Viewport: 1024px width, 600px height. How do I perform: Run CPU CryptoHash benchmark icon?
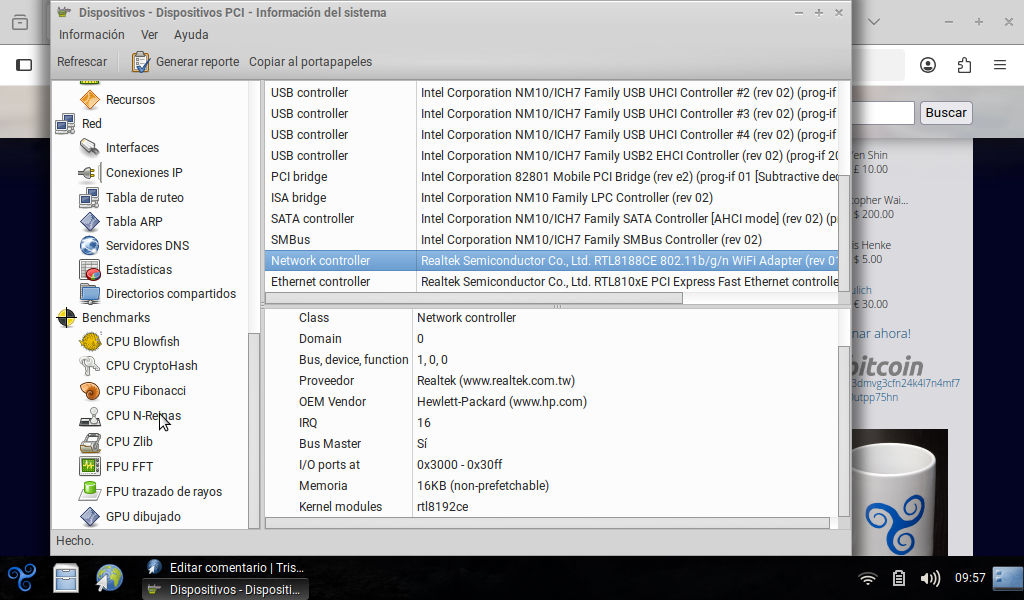tap(89, 366)
